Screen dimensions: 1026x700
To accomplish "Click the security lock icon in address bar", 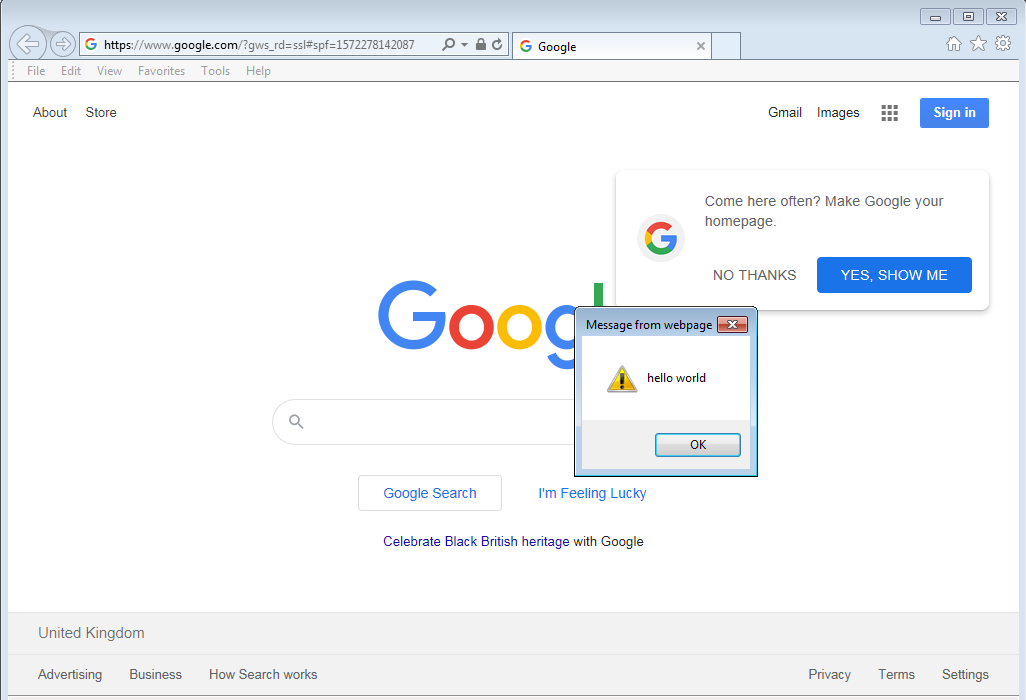I will click(481, 45).
